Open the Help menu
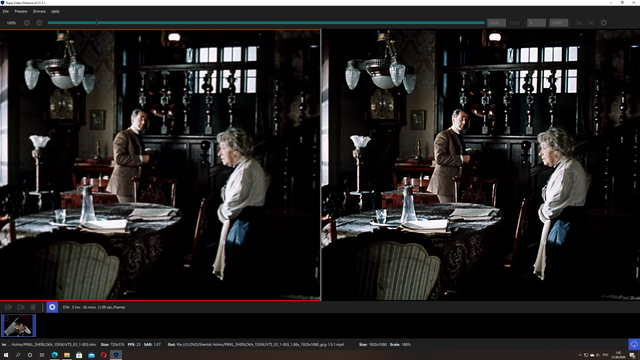Image resolution: width=640 pixels, height=360 pixels. click(x=56, y=11)
